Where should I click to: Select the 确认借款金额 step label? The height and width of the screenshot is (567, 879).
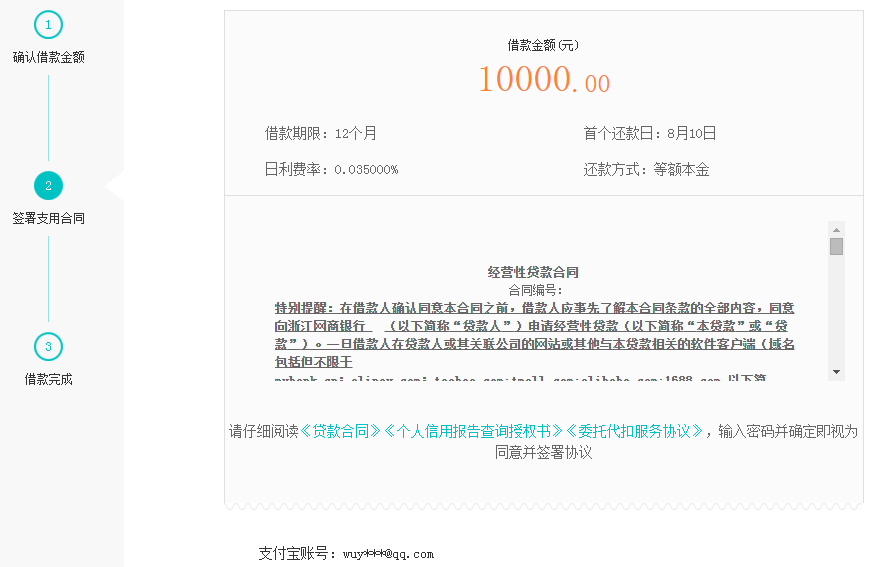48,57
